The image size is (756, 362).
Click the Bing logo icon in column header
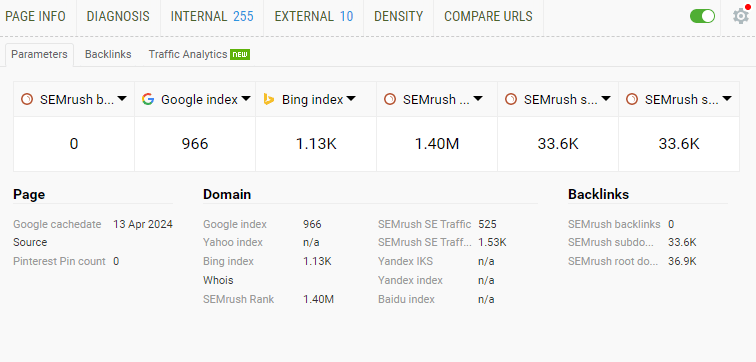(269, 99)
